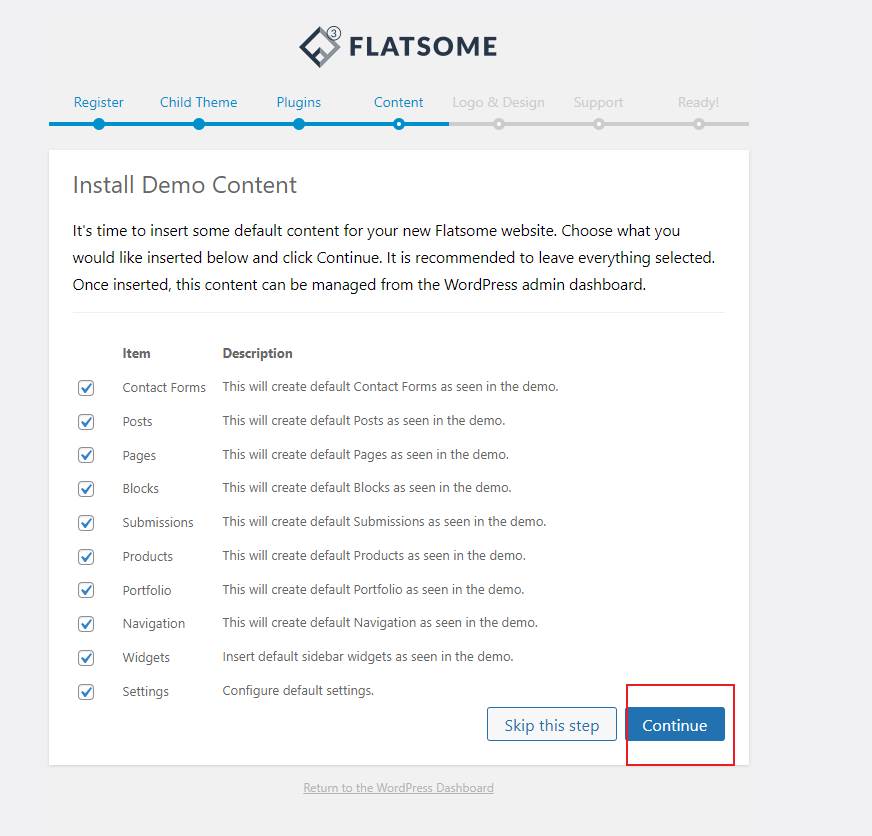
Task: Click the Blocks item label
Action: 141,488
